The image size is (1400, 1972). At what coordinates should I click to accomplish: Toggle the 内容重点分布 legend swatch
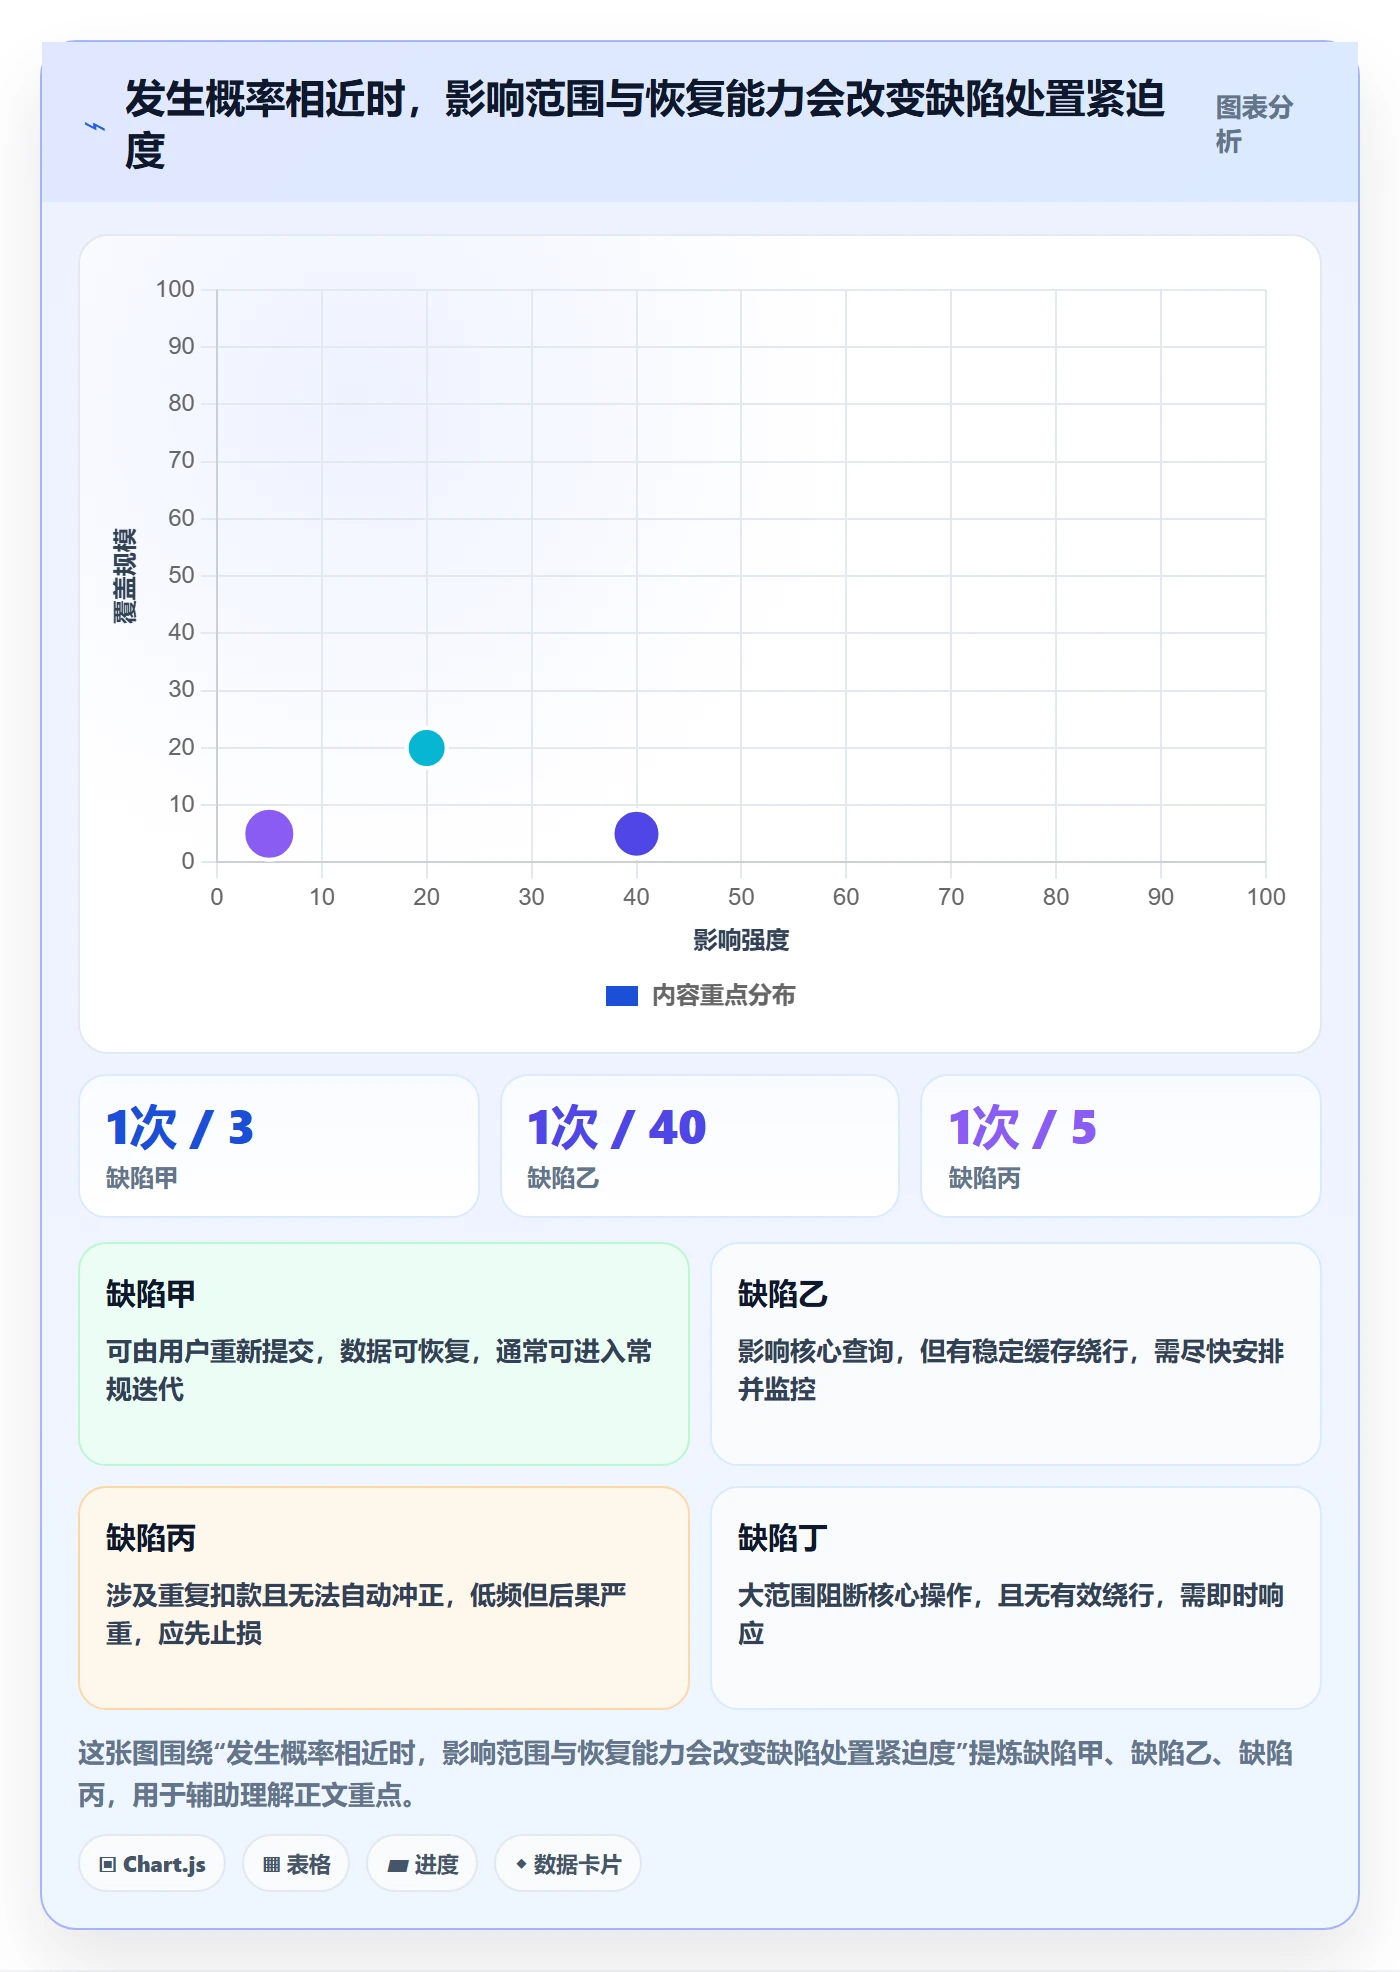coord(622,996)
